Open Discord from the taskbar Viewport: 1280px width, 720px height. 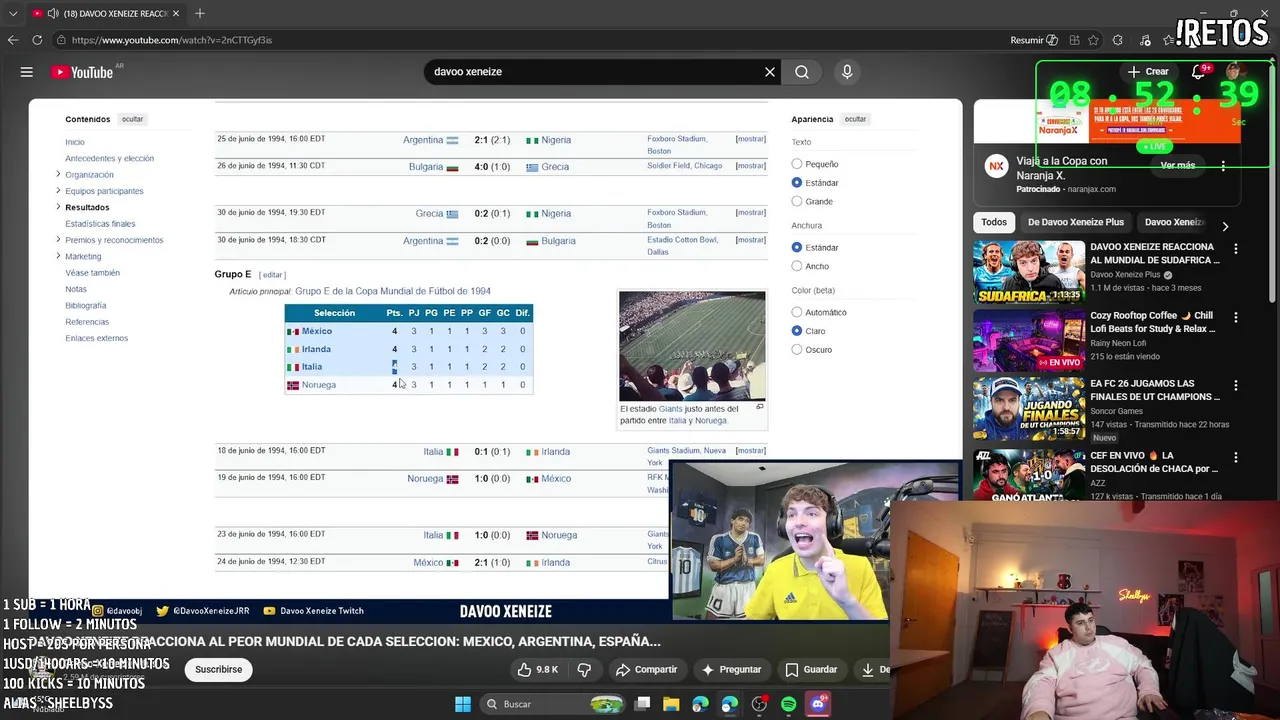[818, 704]
